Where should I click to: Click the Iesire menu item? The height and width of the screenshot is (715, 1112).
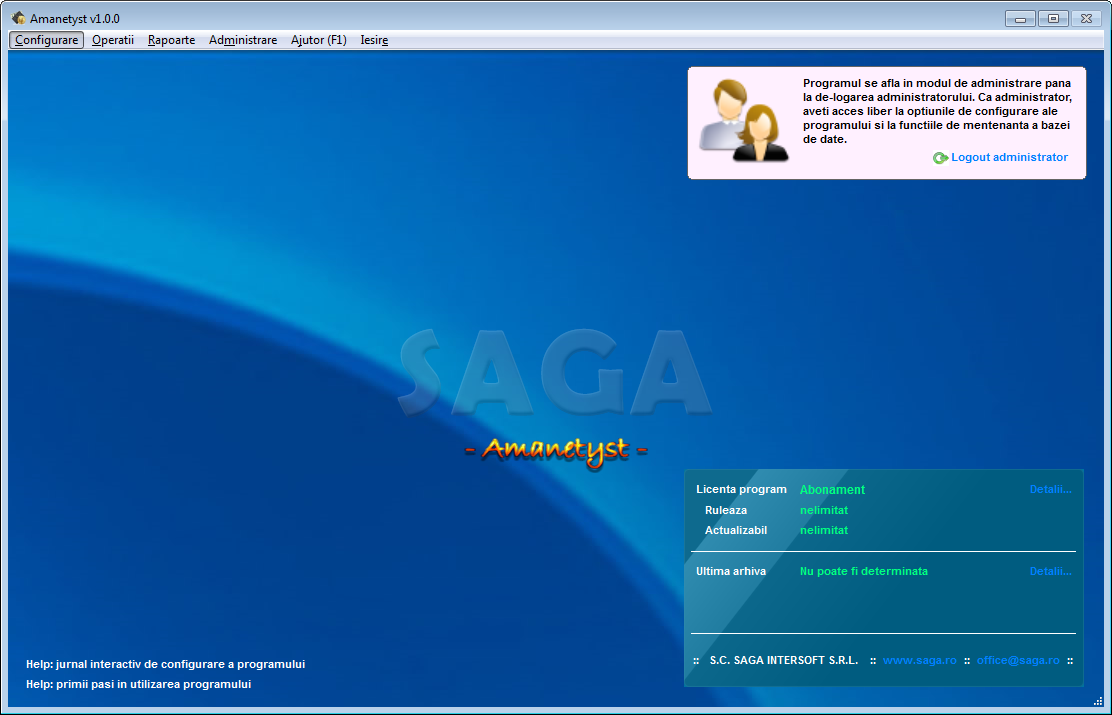(374, 40)
